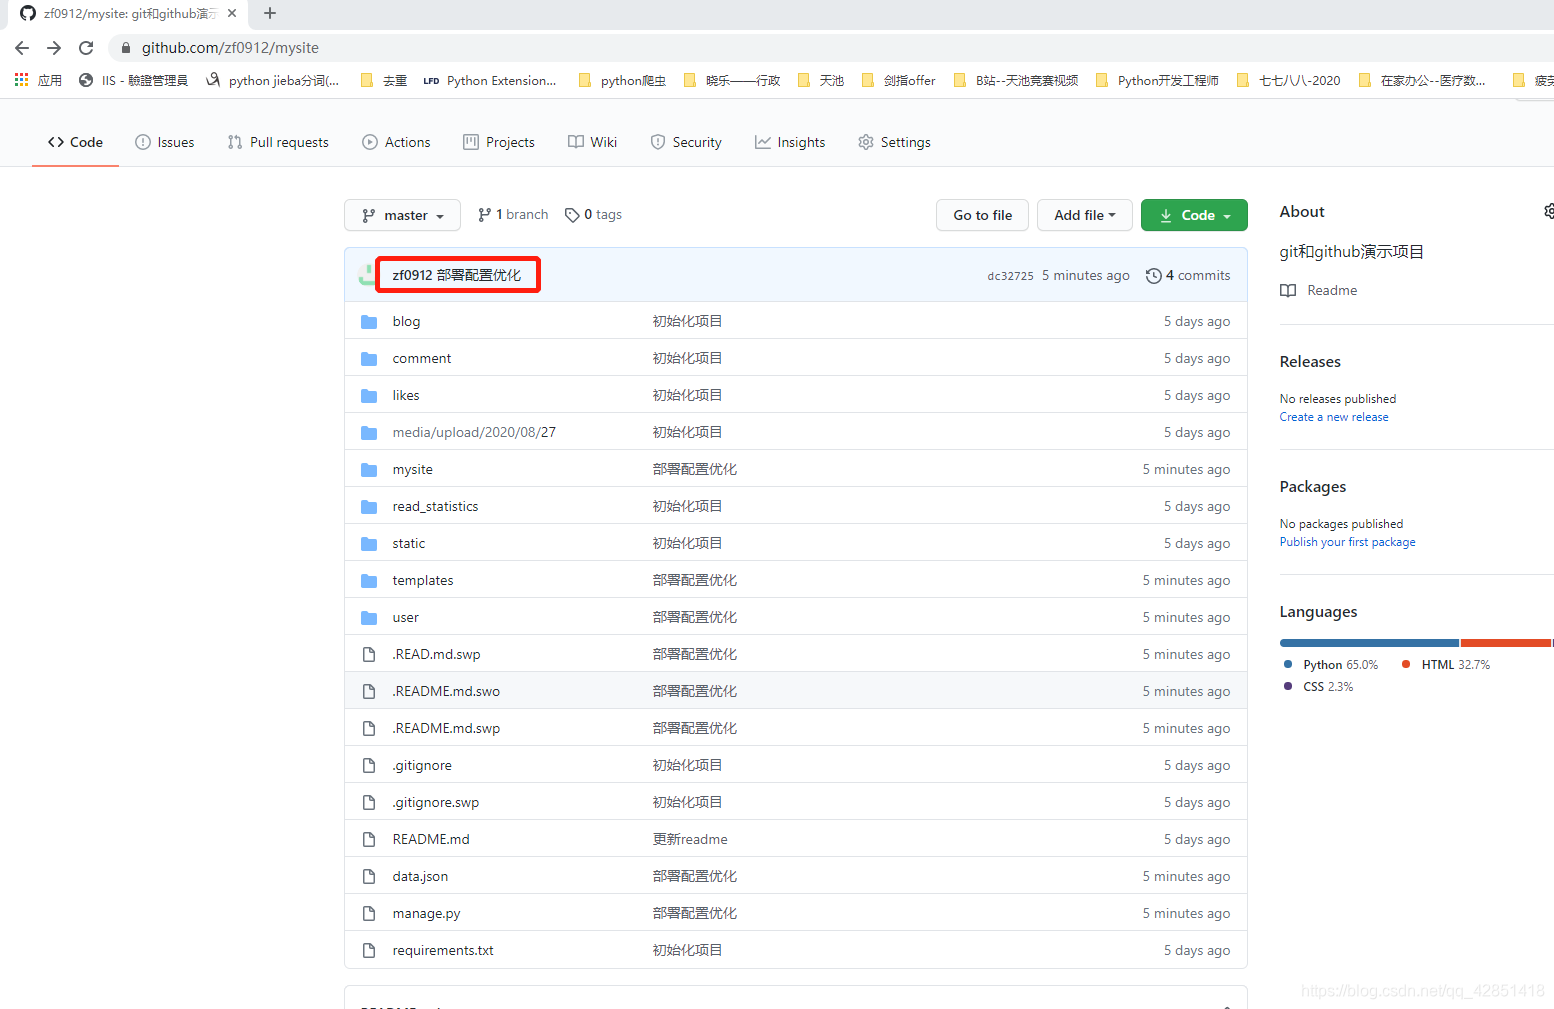The width and height of the screenshot is (1554, 1009).
Task: Click the README.md file icon
Action: 369,839
